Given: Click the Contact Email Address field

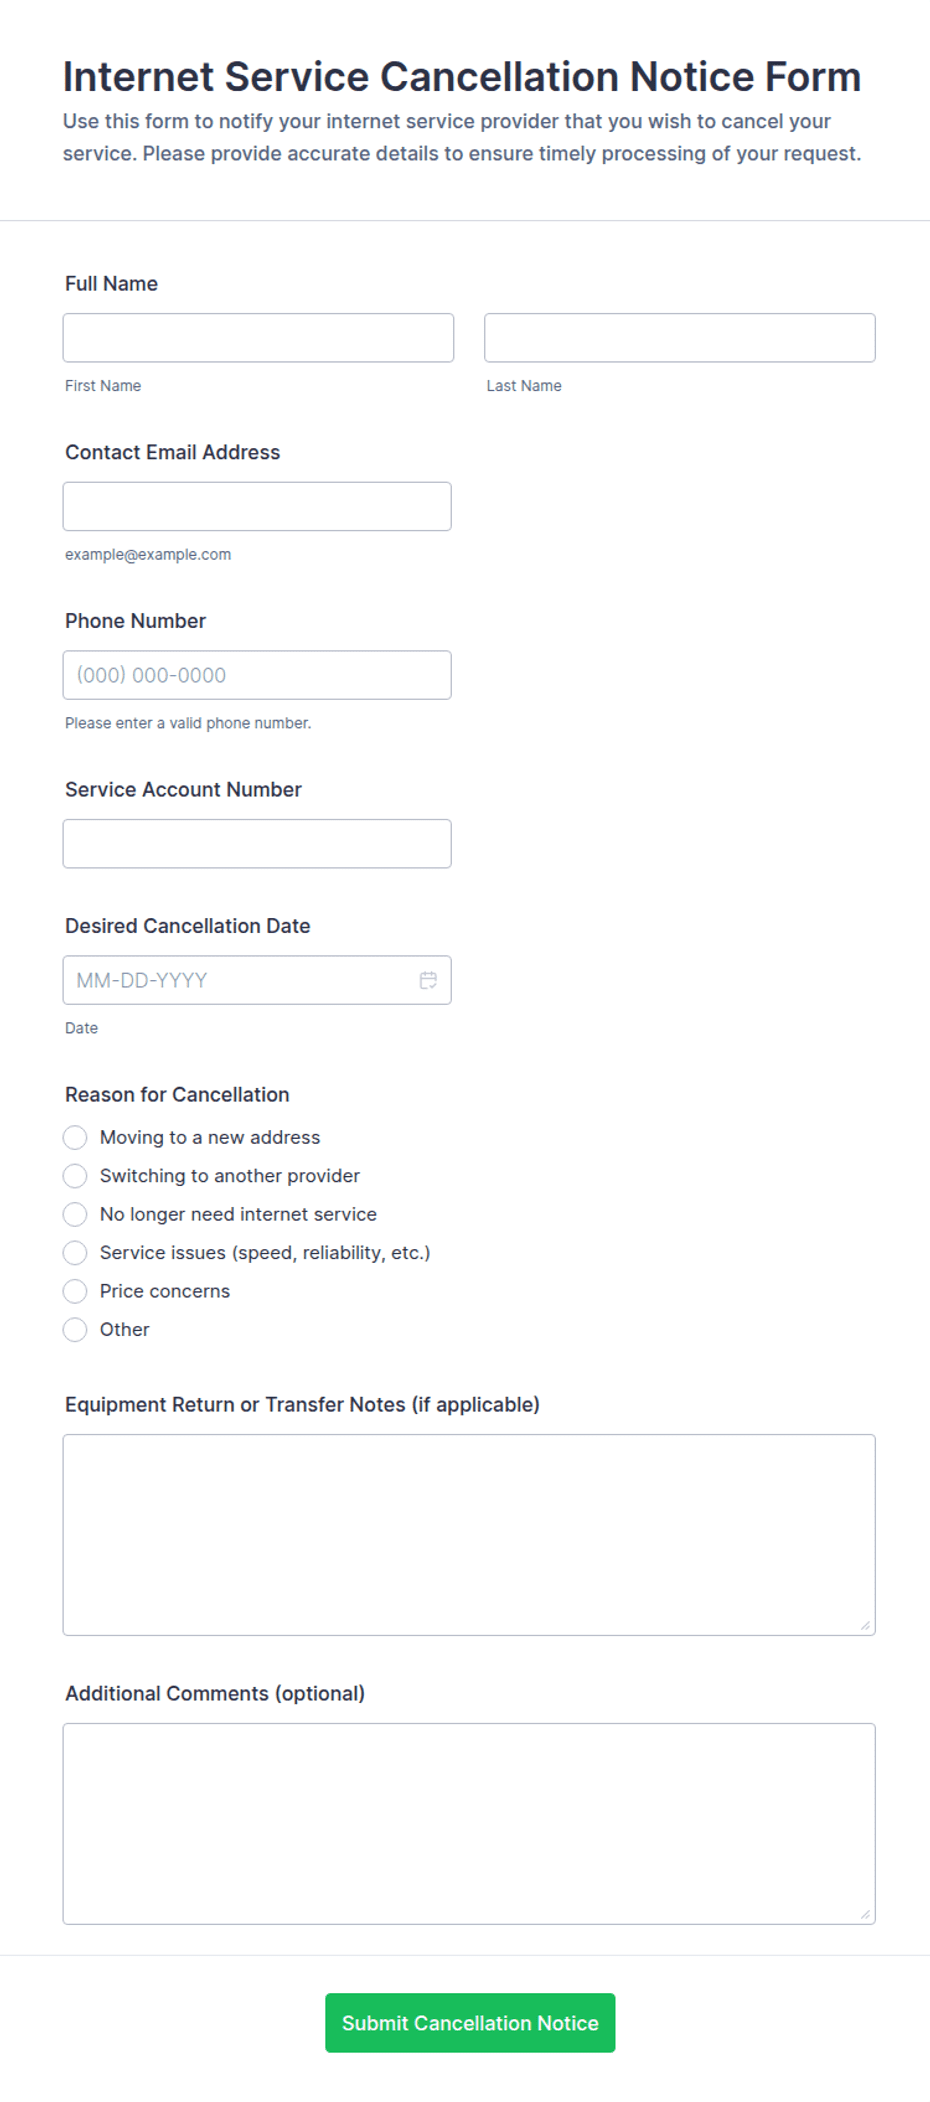Looking at the screenshot, I should pyautogui.click(x=257, y=507).
